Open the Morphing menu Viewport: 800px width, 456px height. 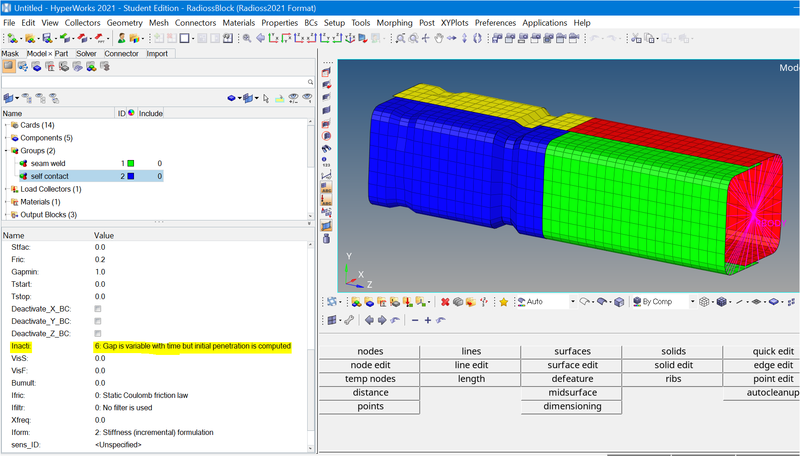394,23
